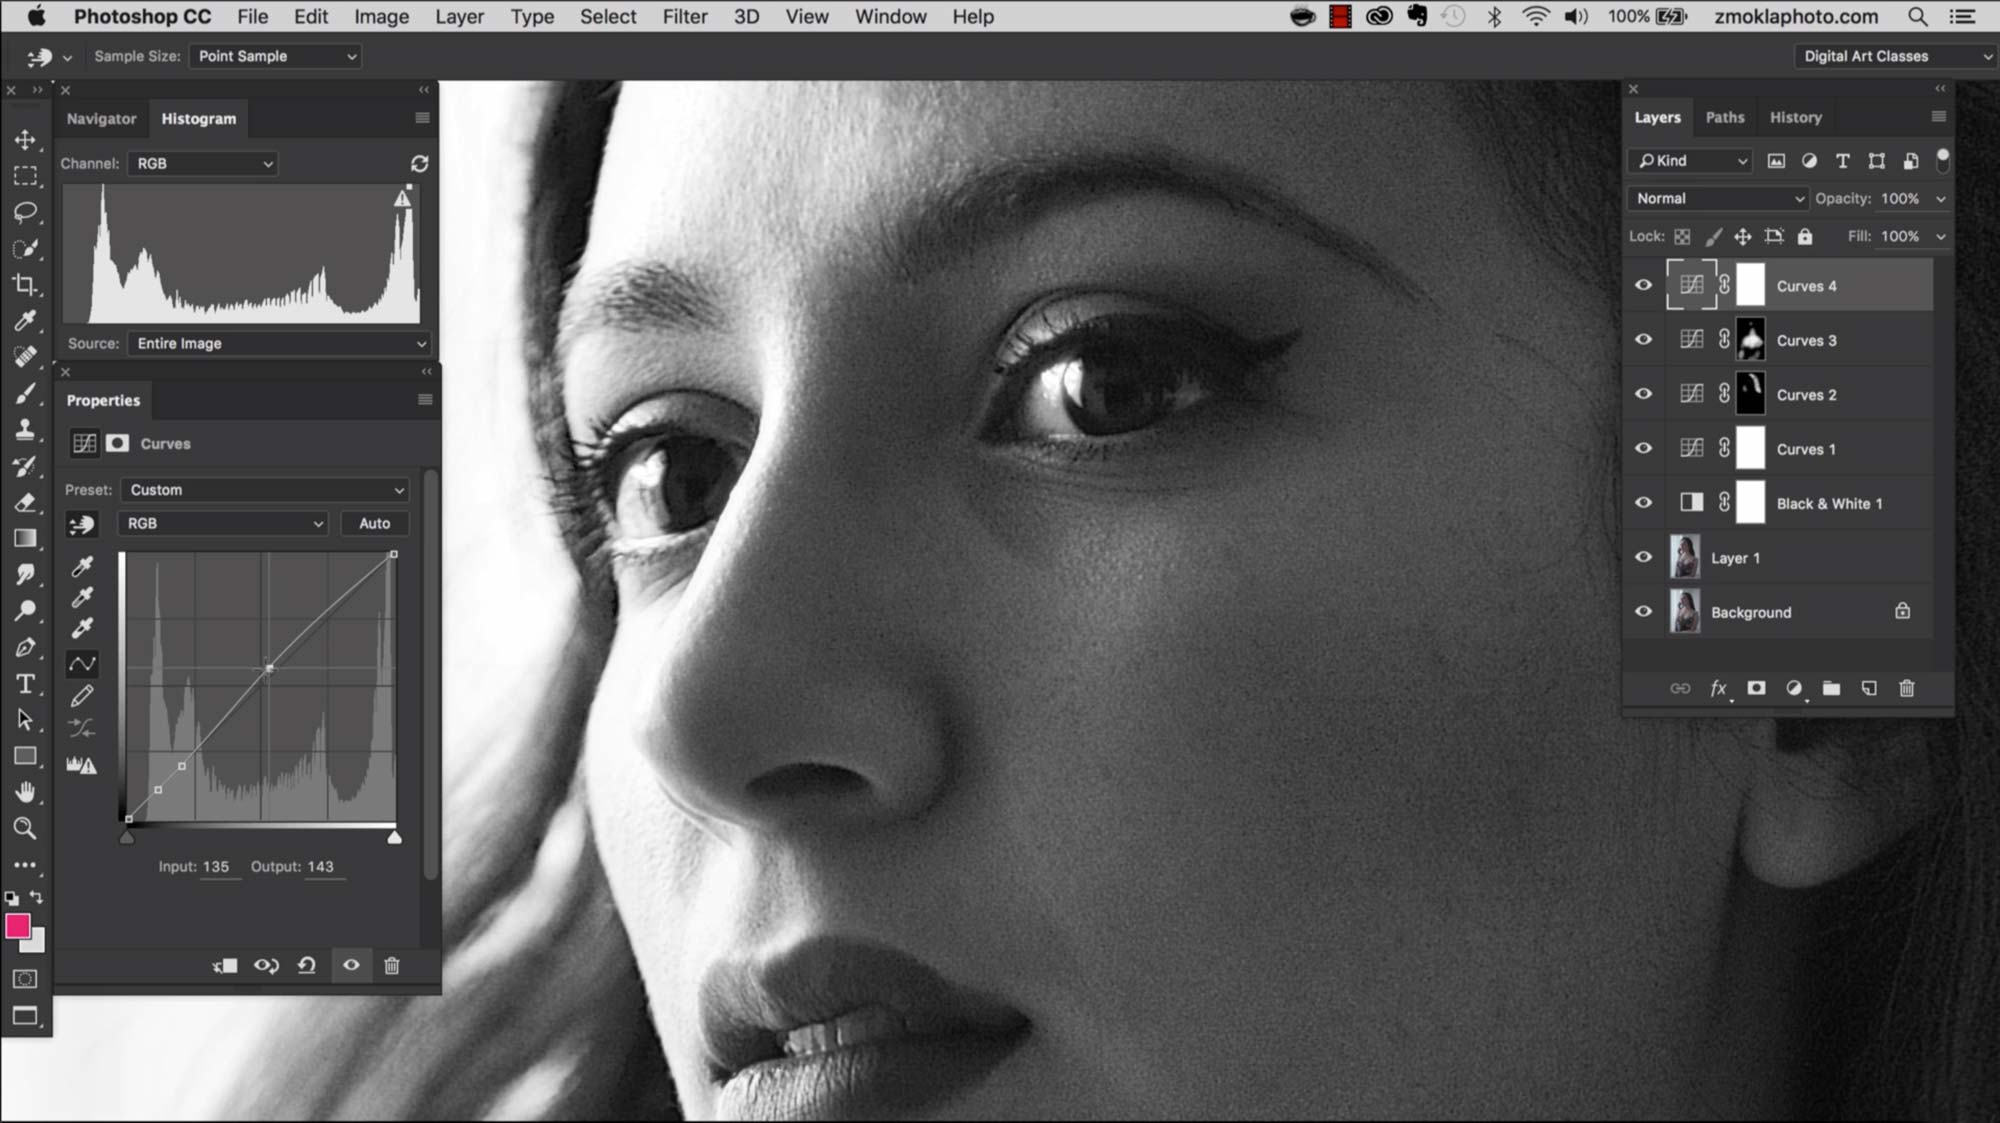
Task: Switch to the History tab
Action: coord(1796,117)
